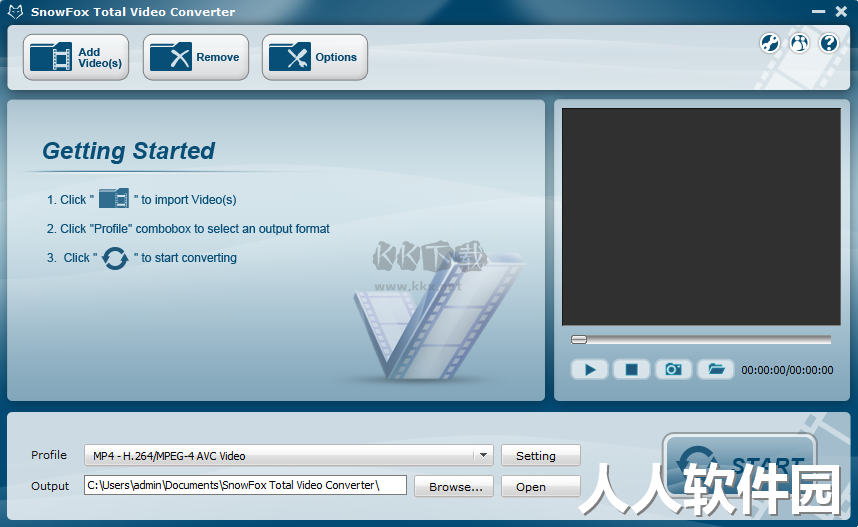Image resolution: width=858 pixels, height=527 pixels.
Task: Click the Remove button in toolbar
Action: coord(196,57)
